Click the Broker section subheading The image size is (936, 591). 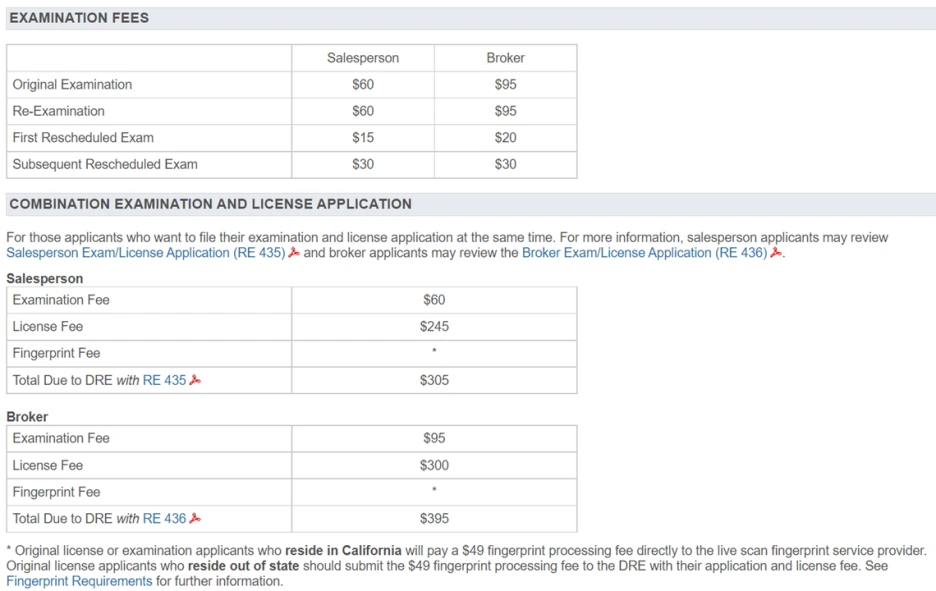click(27, 417)
